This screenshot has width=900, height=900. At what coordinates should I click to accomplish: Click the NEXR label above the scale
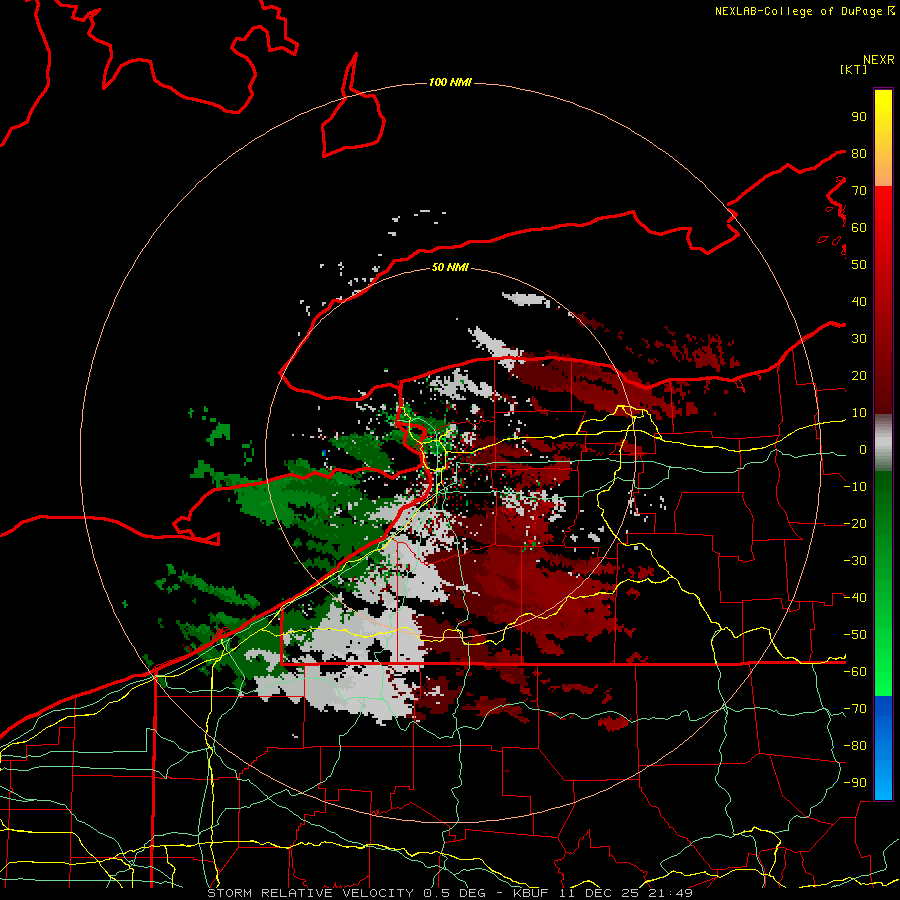[x=878, y=60]
